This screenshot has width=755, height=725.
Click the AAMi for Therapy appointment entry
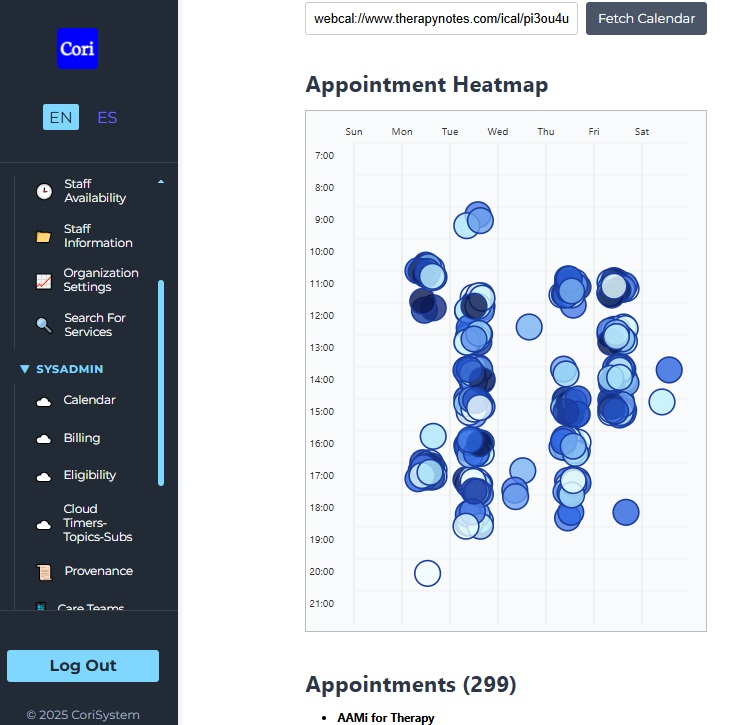(386, 717)
